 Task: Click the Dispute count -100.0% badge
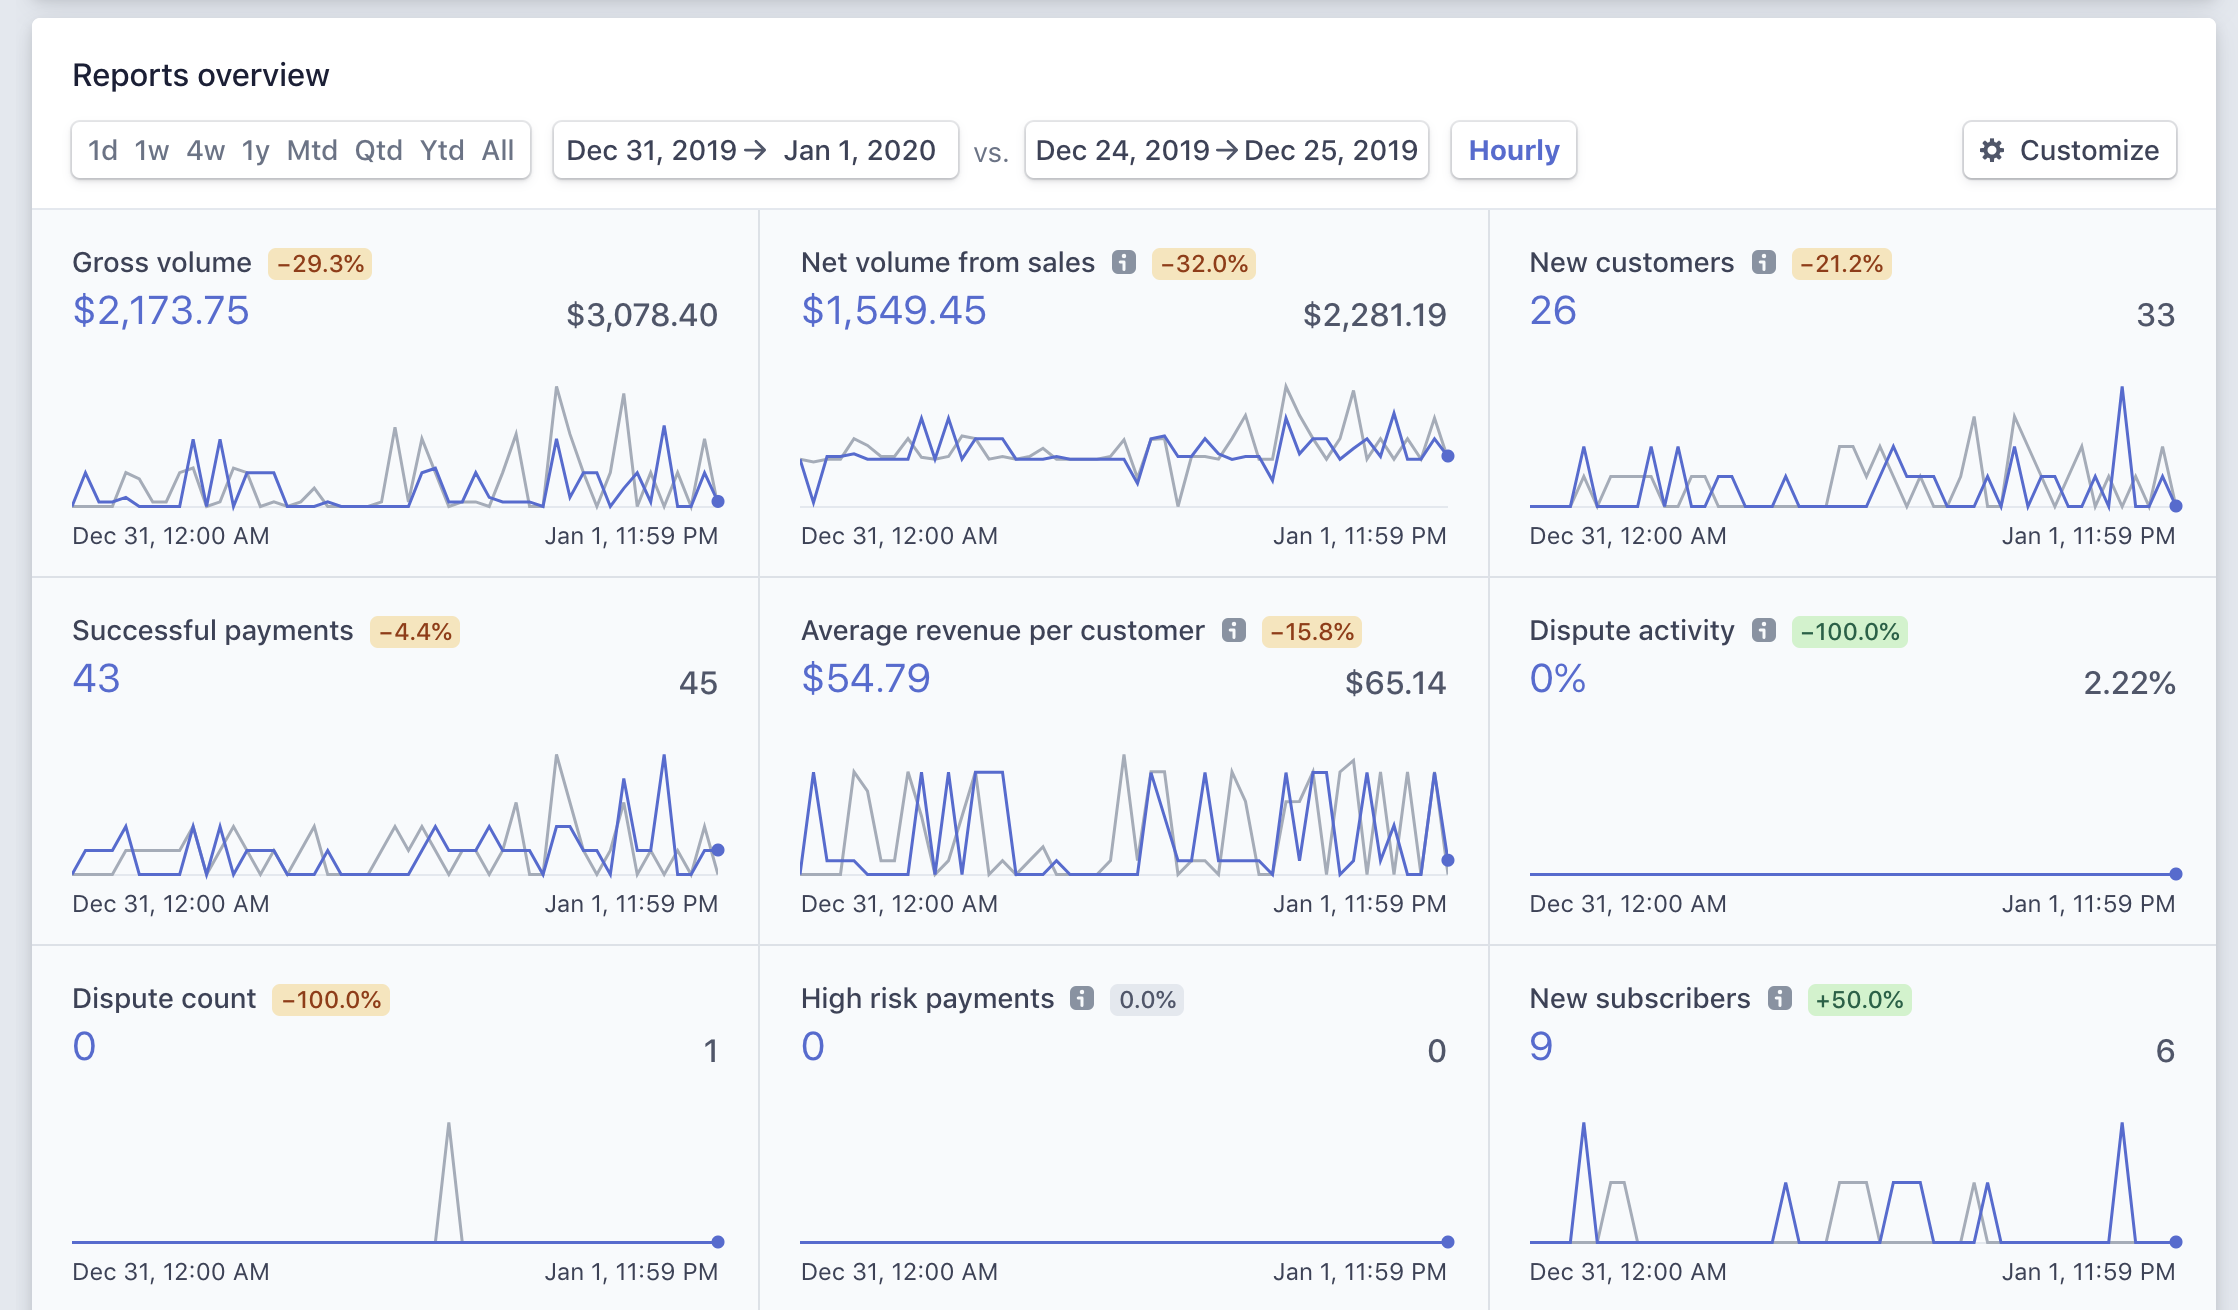[331, 999]
